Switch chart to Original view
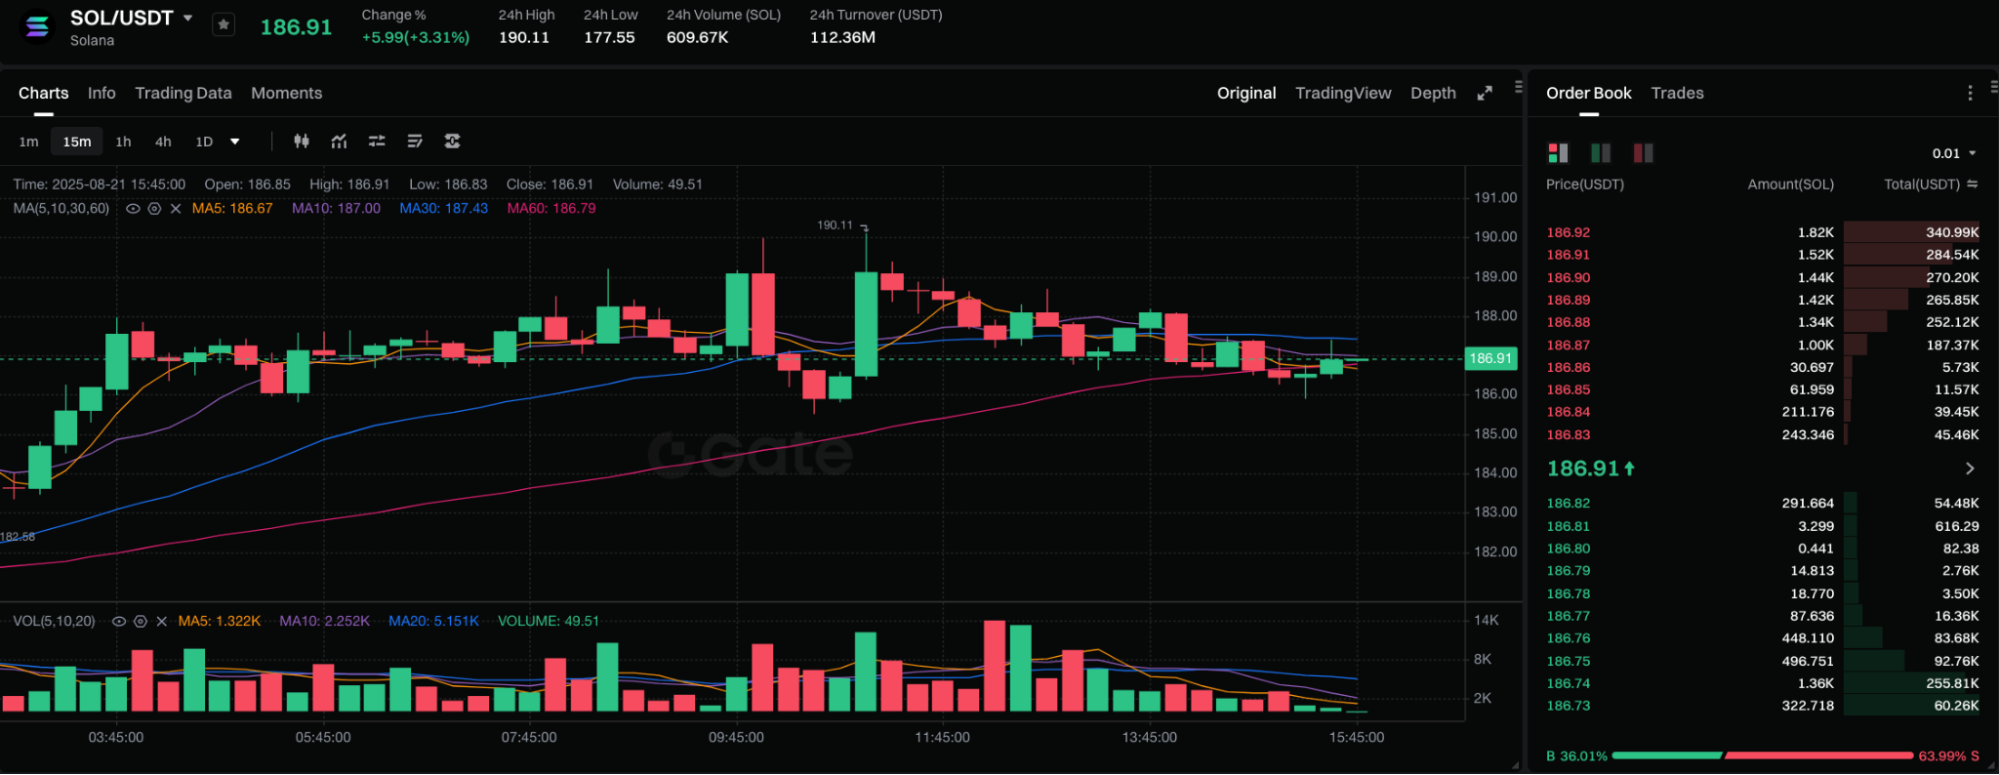Viewport: 1999px width, 775px height. 1246,93
